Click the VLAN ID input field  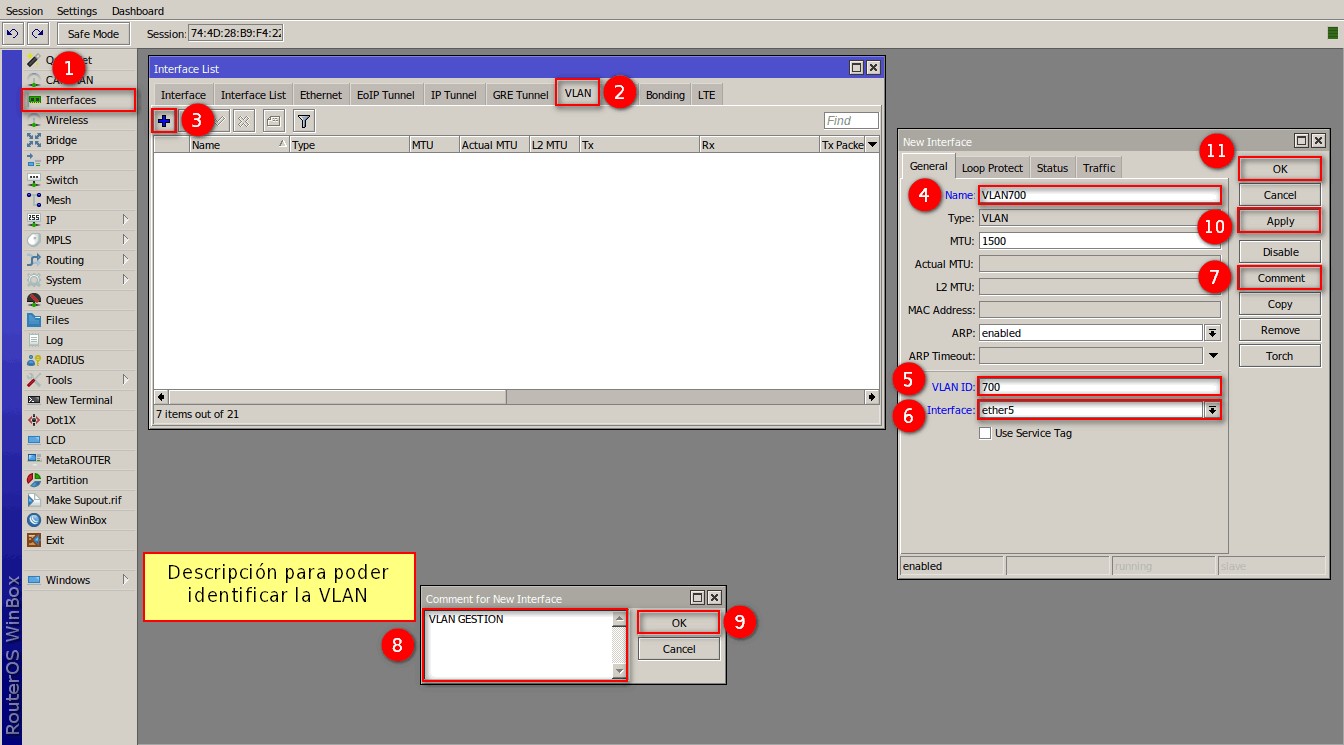(x=1099, y=387)
